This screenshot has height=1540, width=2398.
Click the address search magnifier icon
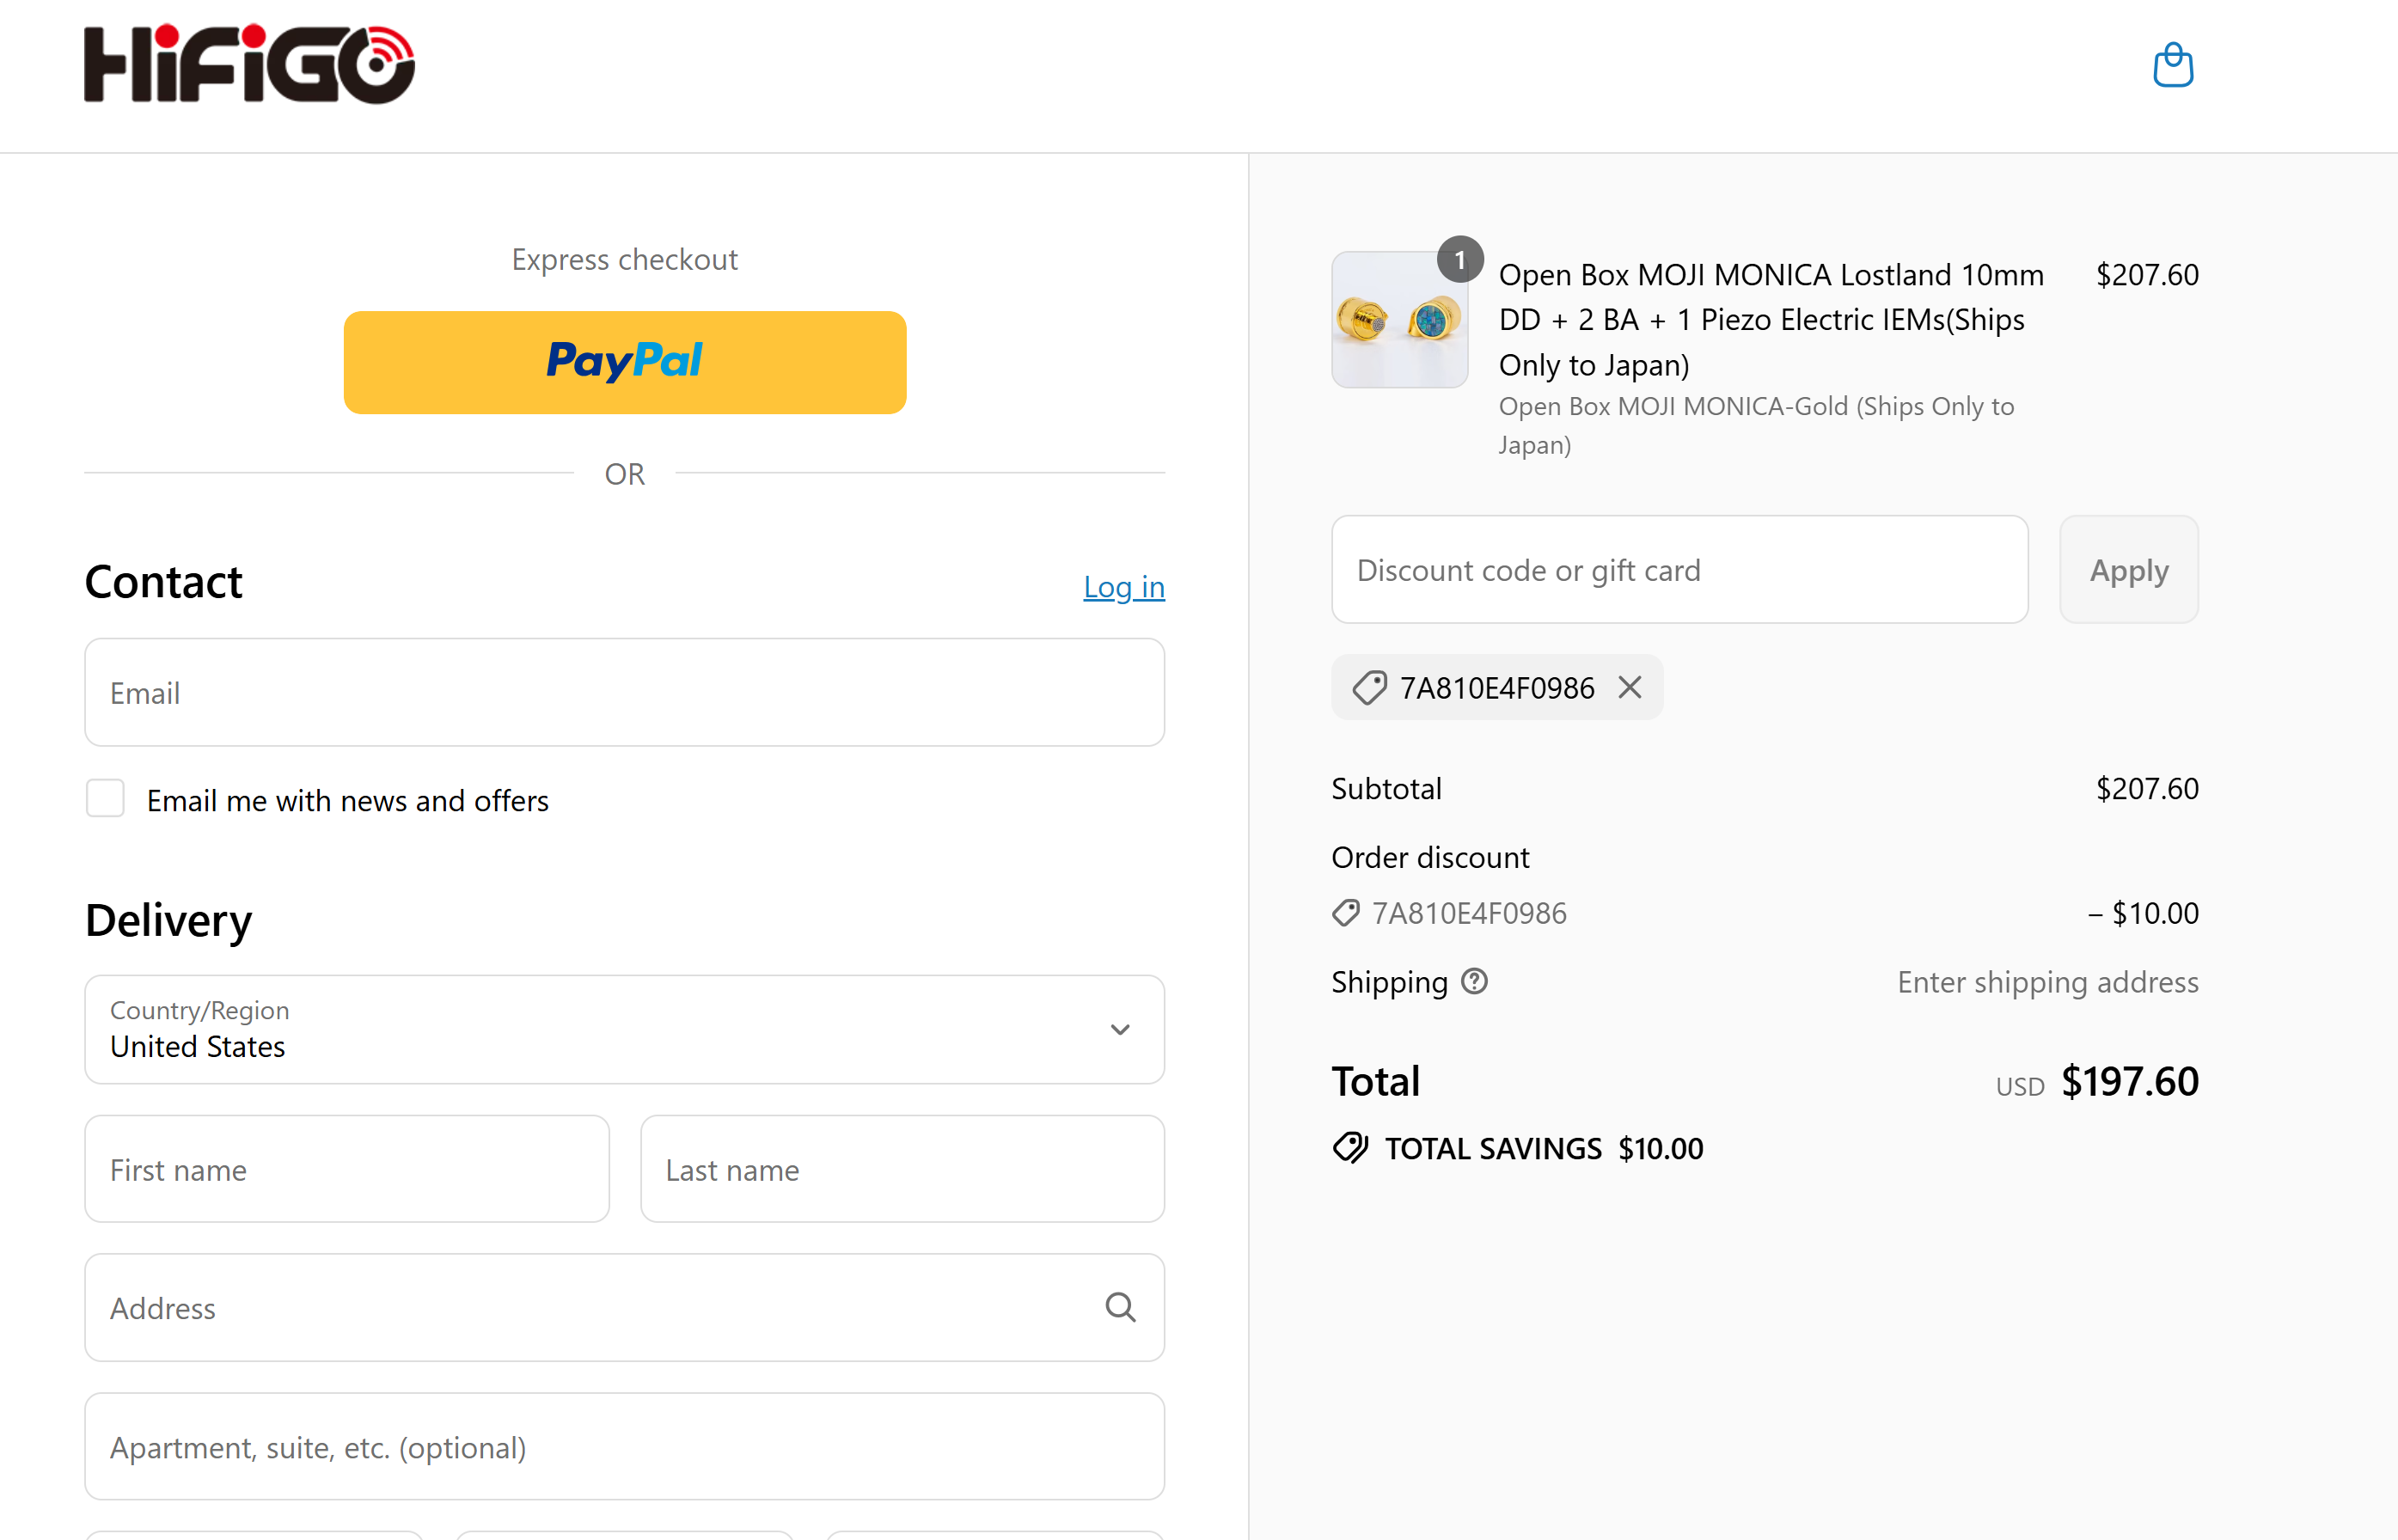[1120, 1307]
